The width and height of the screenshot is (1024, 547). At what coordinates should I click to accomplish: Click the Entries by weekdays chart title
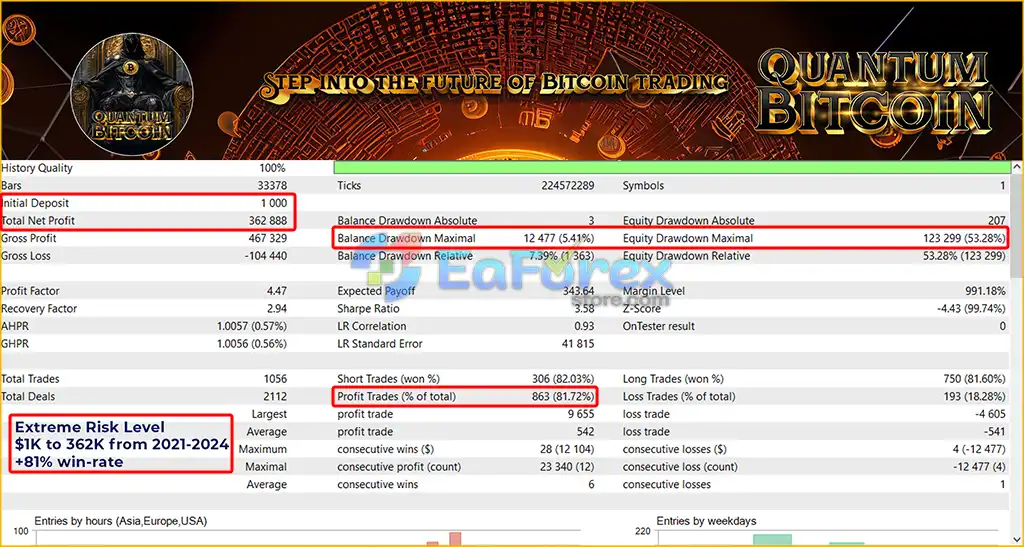tap(707, 521)
